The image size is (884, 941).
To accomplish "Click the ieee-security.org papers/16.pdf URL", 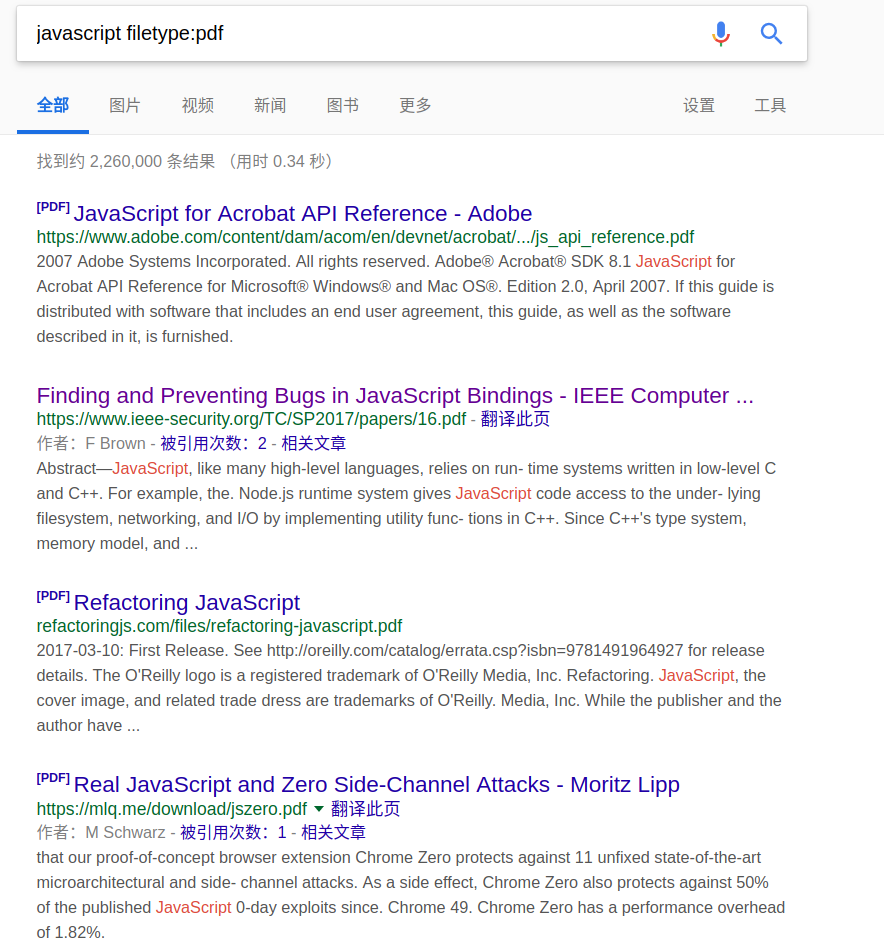I will (251, 419).
